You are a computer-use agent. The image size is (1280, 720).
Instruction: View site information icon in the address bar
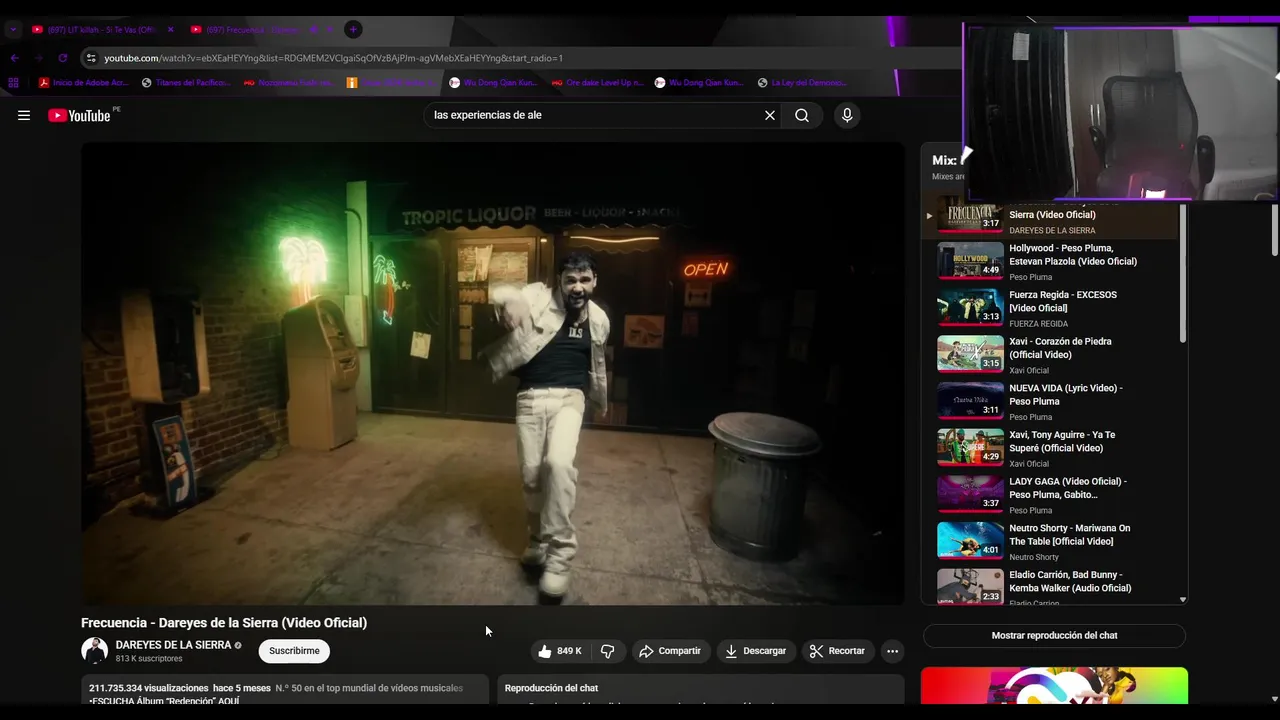[x=91, y=58]
